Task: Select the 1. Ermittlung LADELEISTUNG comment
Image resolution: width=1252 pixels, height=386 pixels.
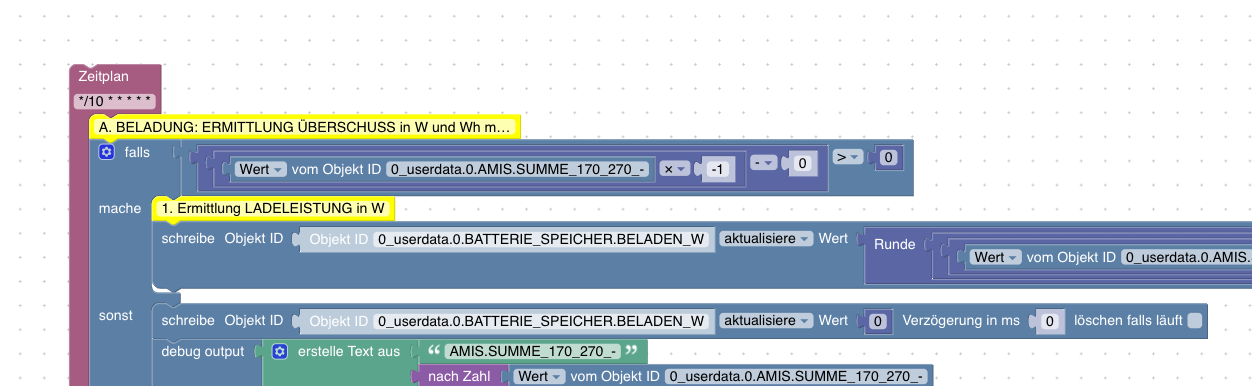Action: pyautogui.click(x=273, y=208)
